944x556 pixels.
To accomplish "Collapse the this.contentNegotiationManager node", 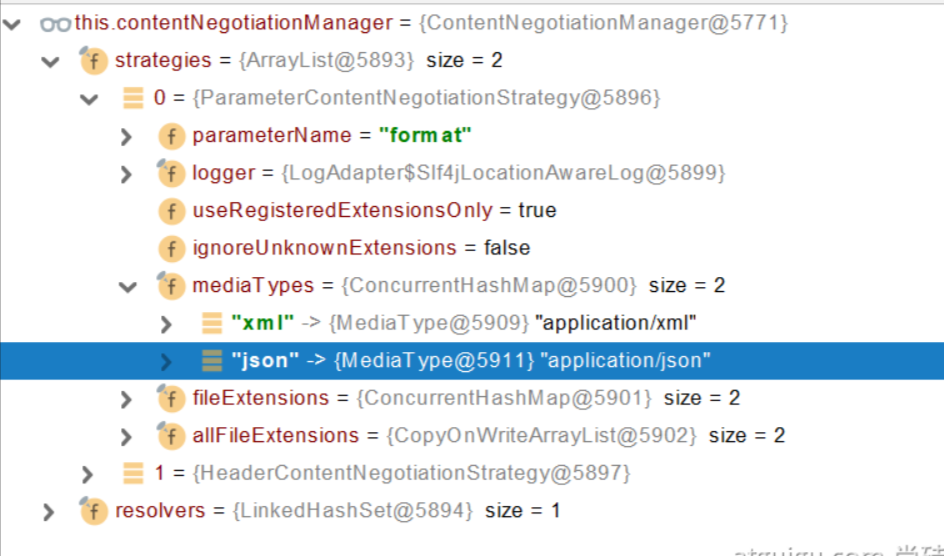I will pos(13,23).
